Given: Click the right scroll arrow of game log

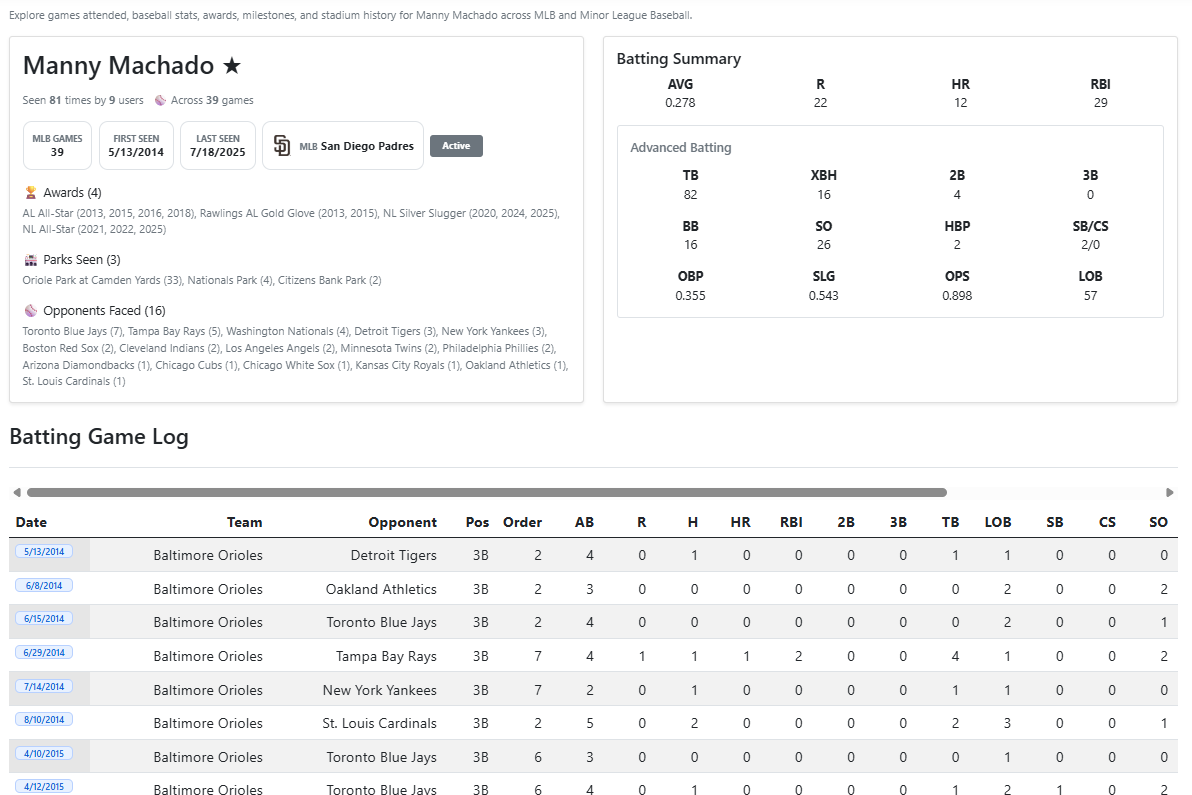Looking at the screenshot, I should coord(1170,493).
